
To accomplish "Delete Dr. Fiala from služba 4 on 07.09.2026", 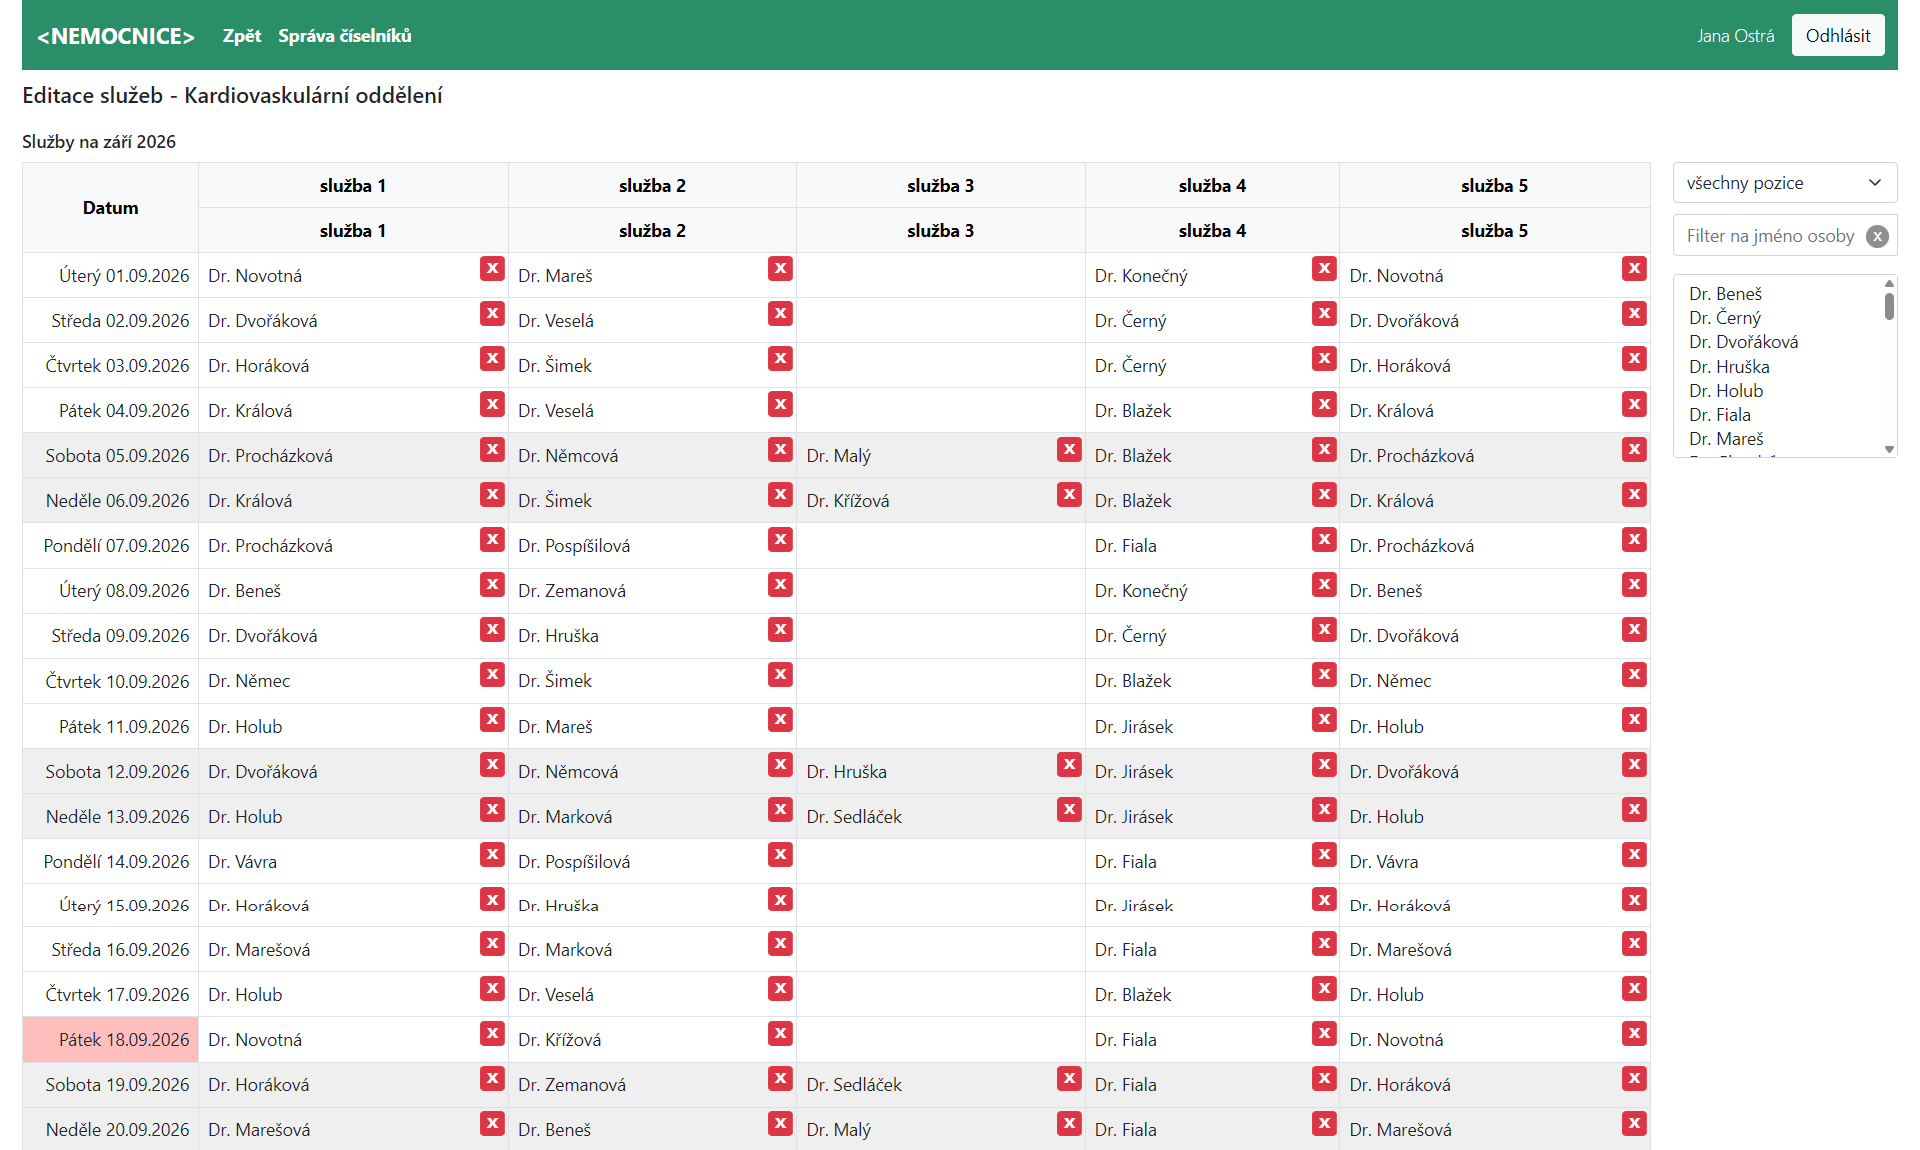I will (x=1324, y=539).
